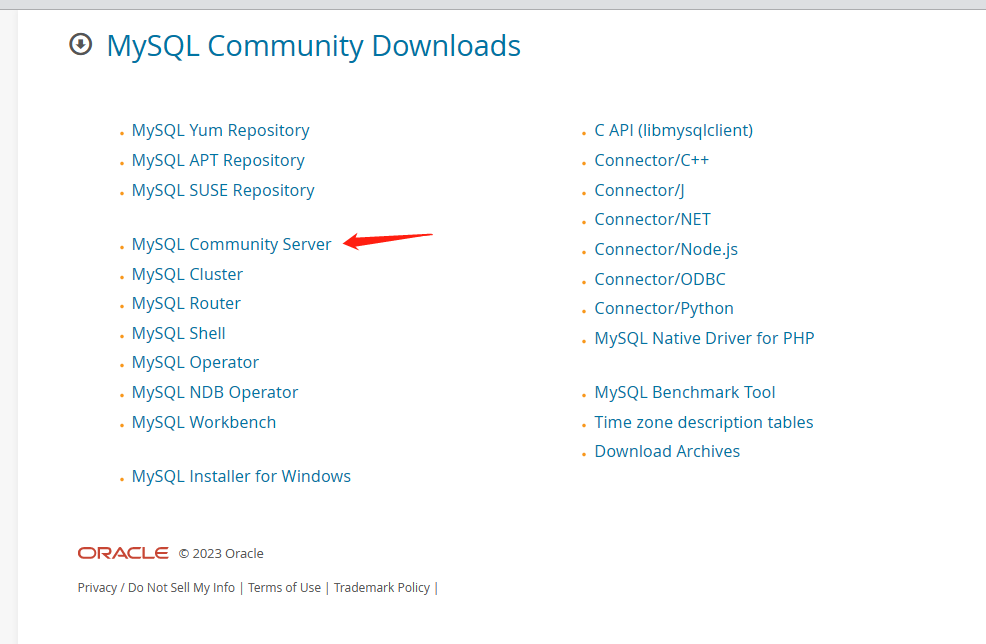Screen dimensions: 986x644
Task: Open Connector/J link
Action: (639, 190)
